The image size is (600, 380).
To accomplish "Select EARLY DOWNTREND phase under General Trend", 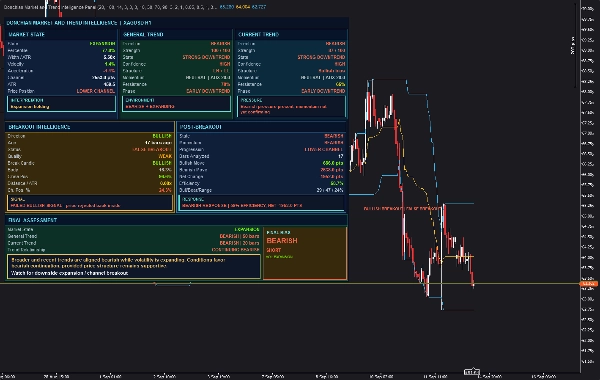I will 208,91.
